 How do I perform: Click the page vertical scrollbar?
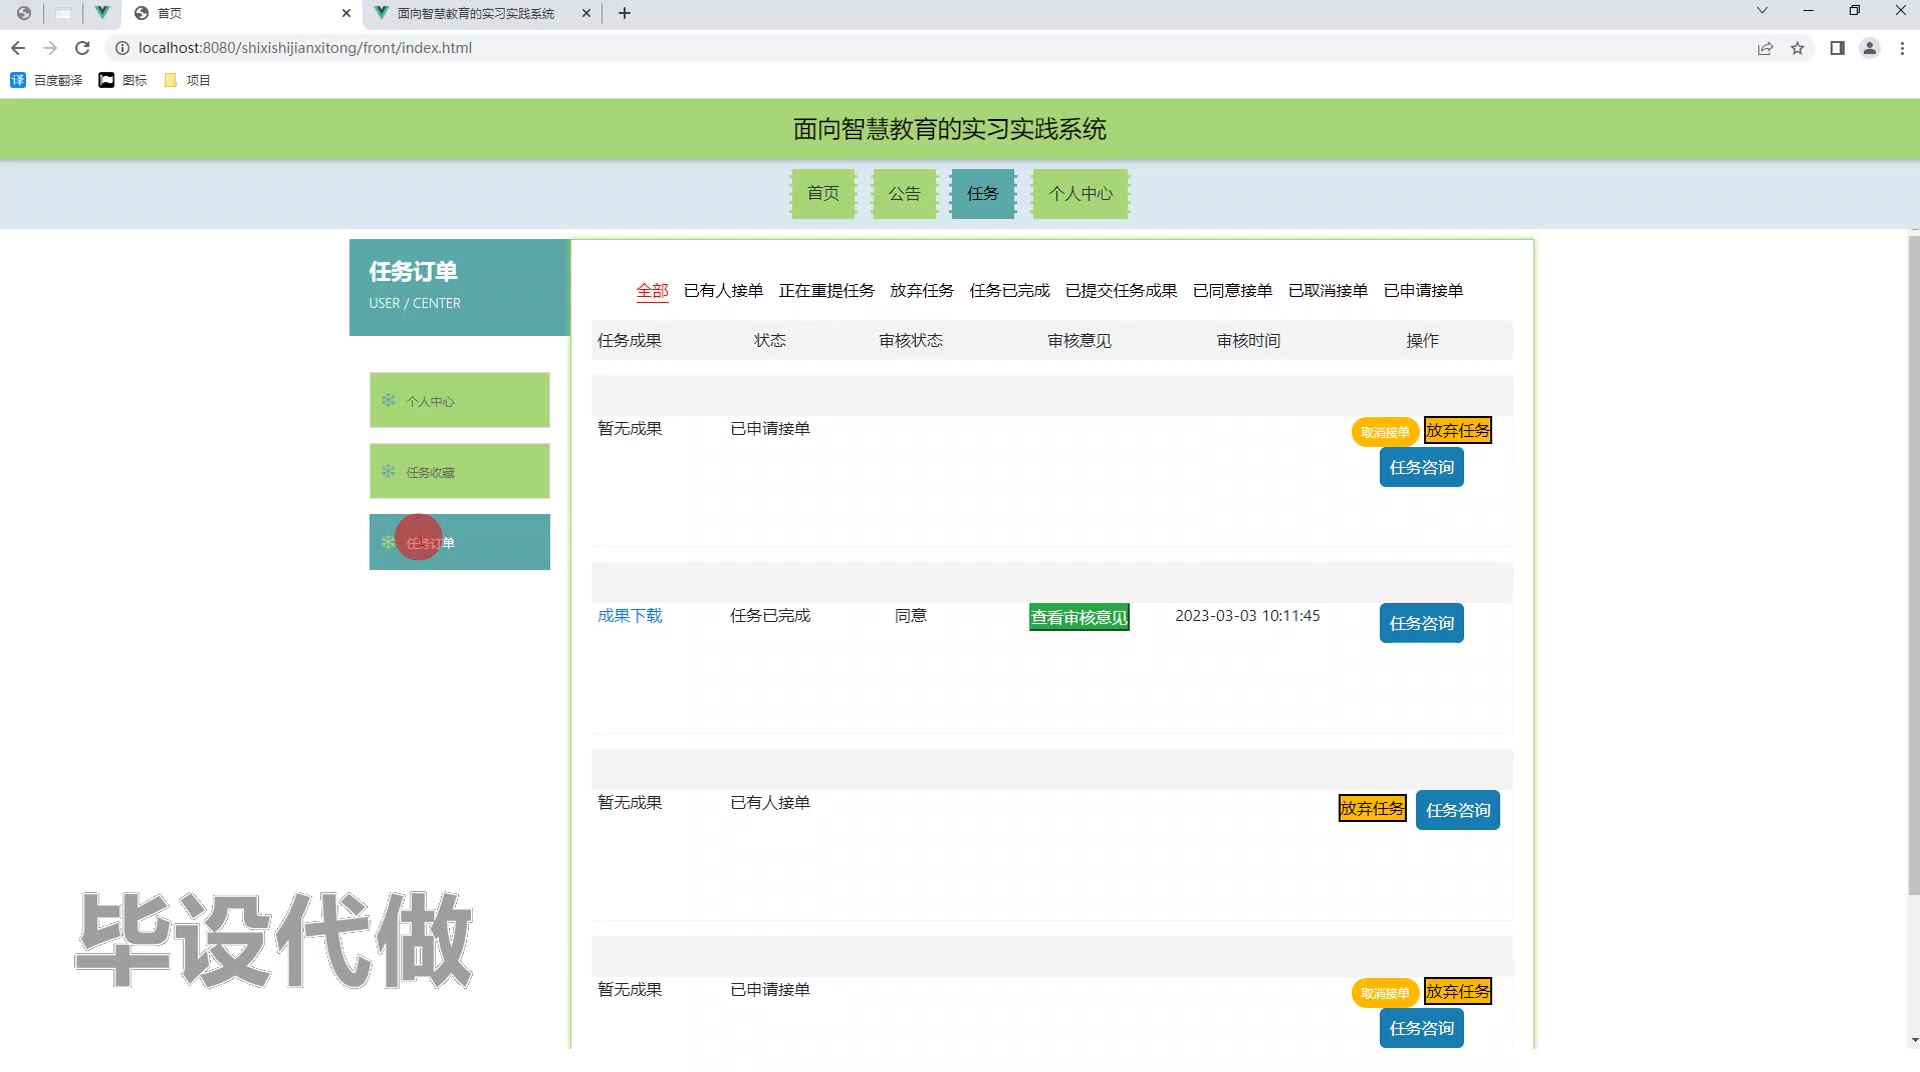(1913, 560)
